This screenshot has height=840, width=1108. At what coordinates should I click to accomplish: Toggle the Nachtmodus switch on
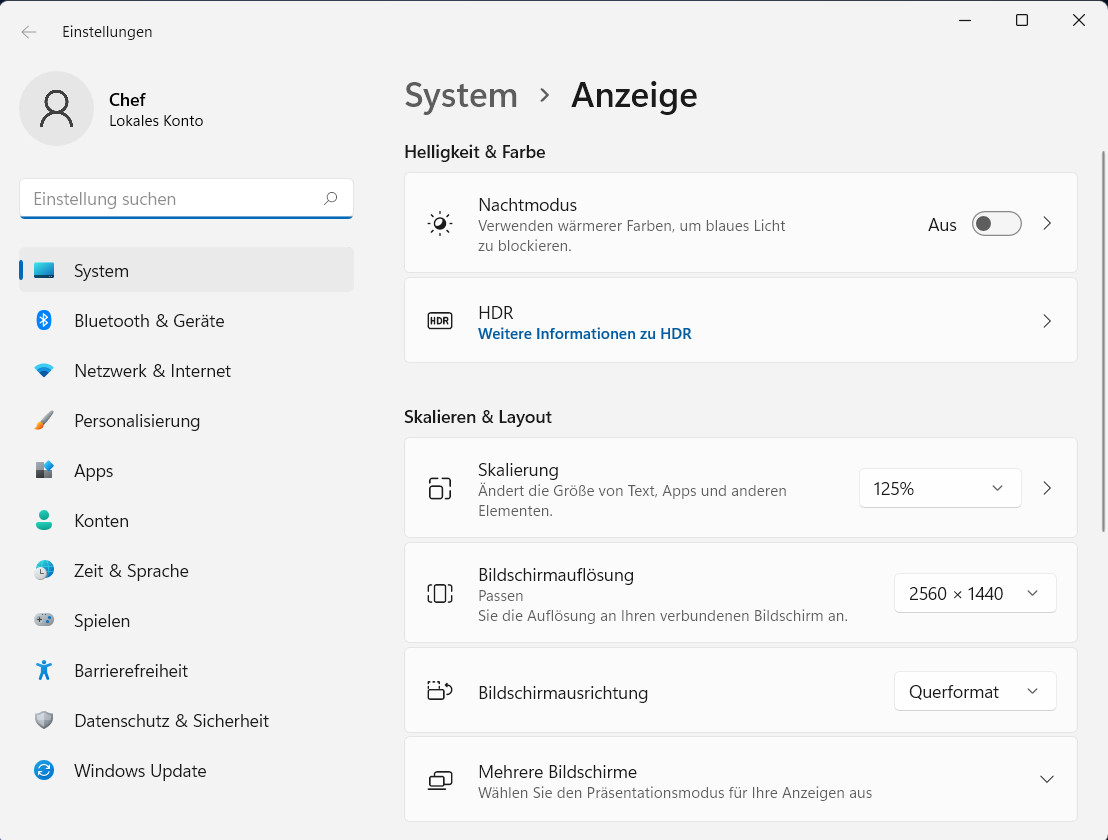pos(996,224)
